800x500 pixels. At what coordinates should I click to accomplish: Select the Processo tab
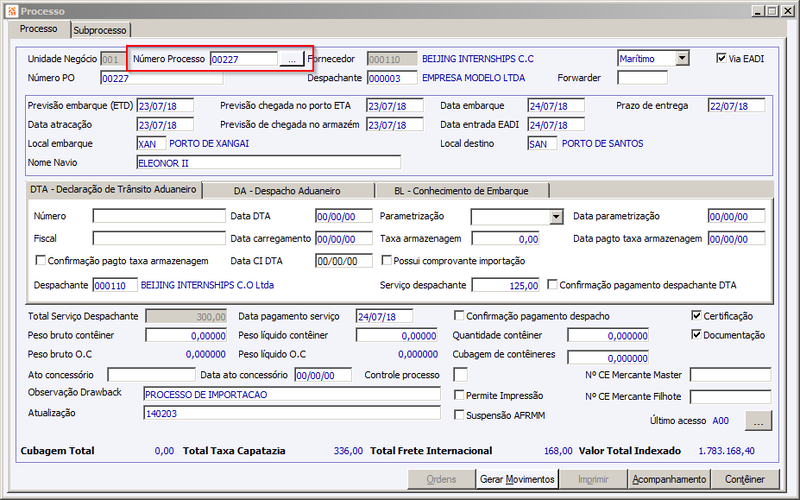(x=39, y=29)
